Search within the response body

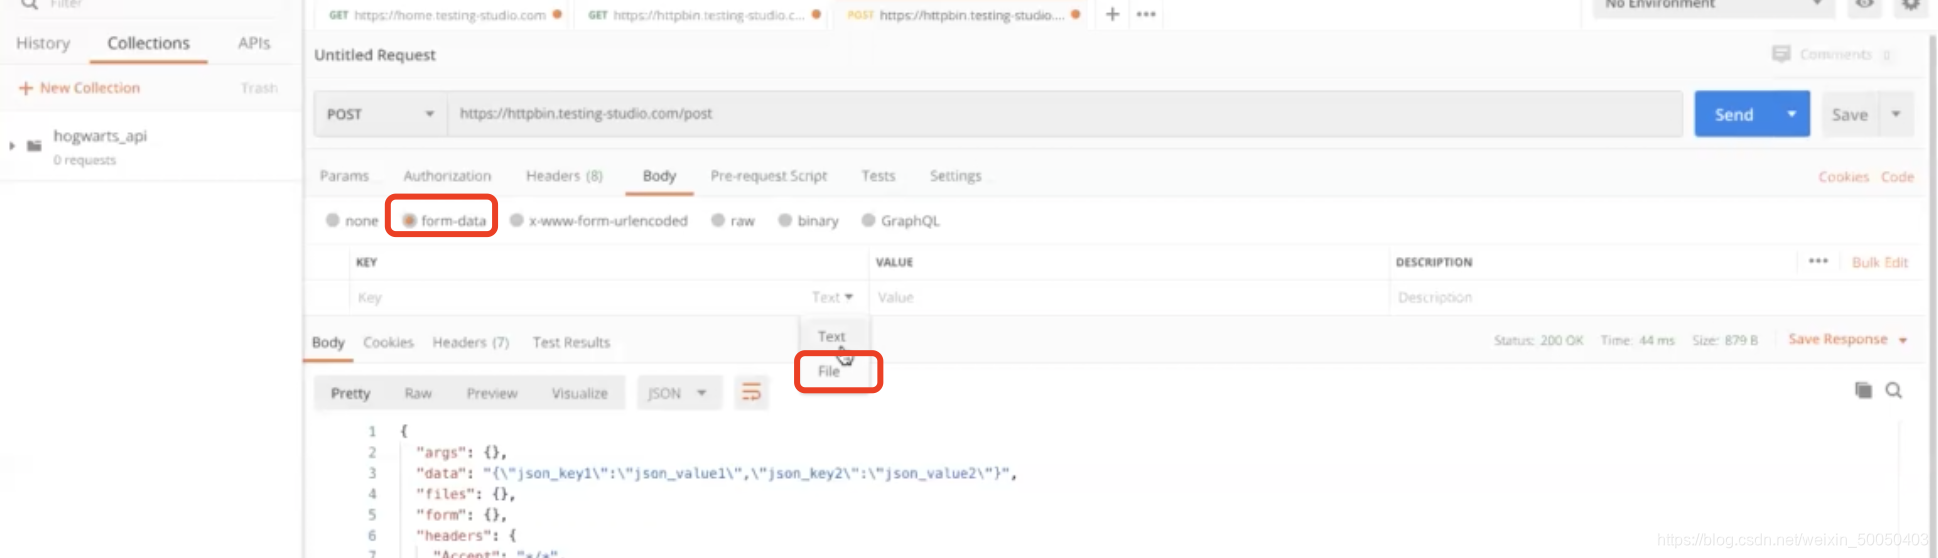1894,390
